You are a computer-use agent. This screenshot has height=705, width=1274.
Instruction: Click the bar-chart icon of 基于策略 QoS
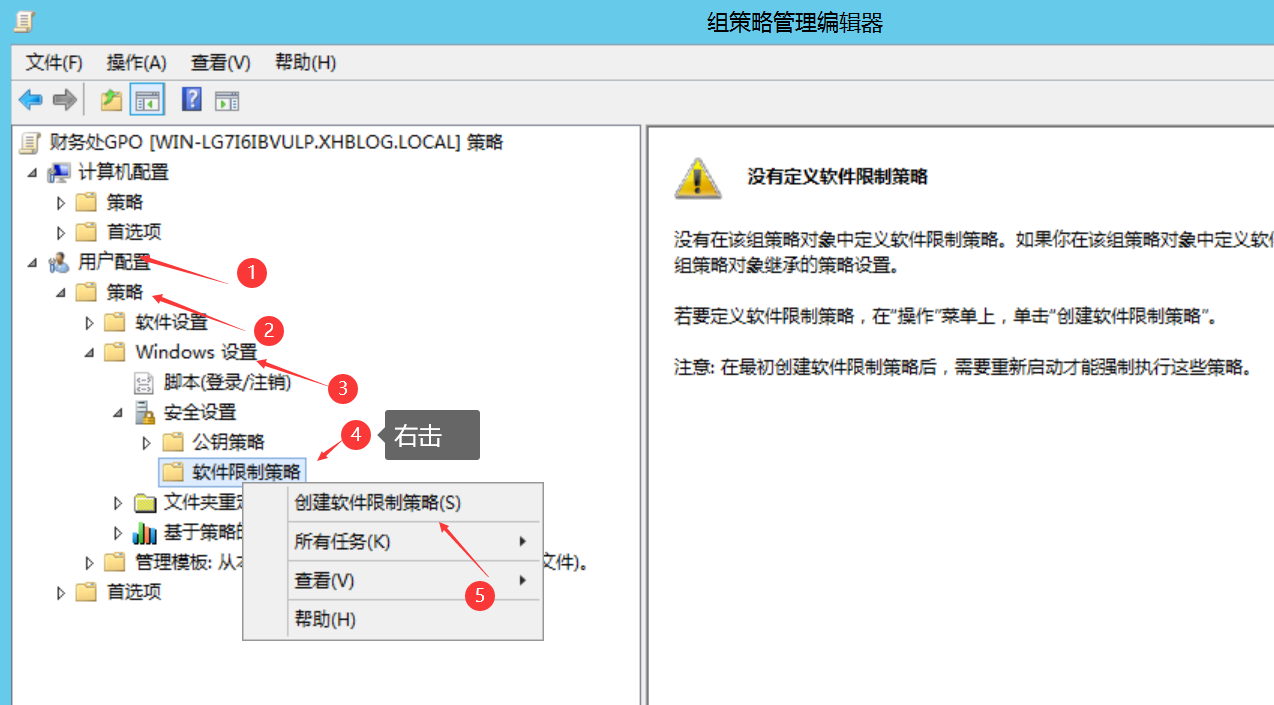click(146, 532)
